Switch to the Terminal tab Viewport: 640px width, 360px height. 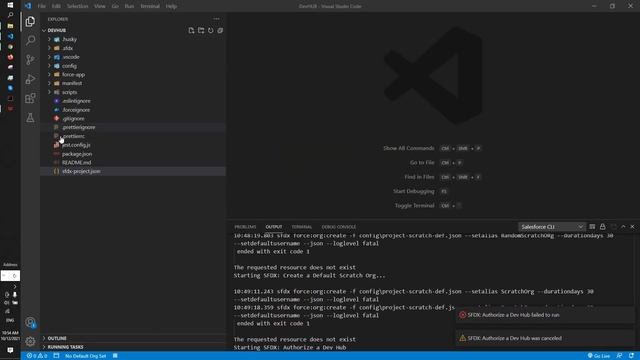pos(302,227)
